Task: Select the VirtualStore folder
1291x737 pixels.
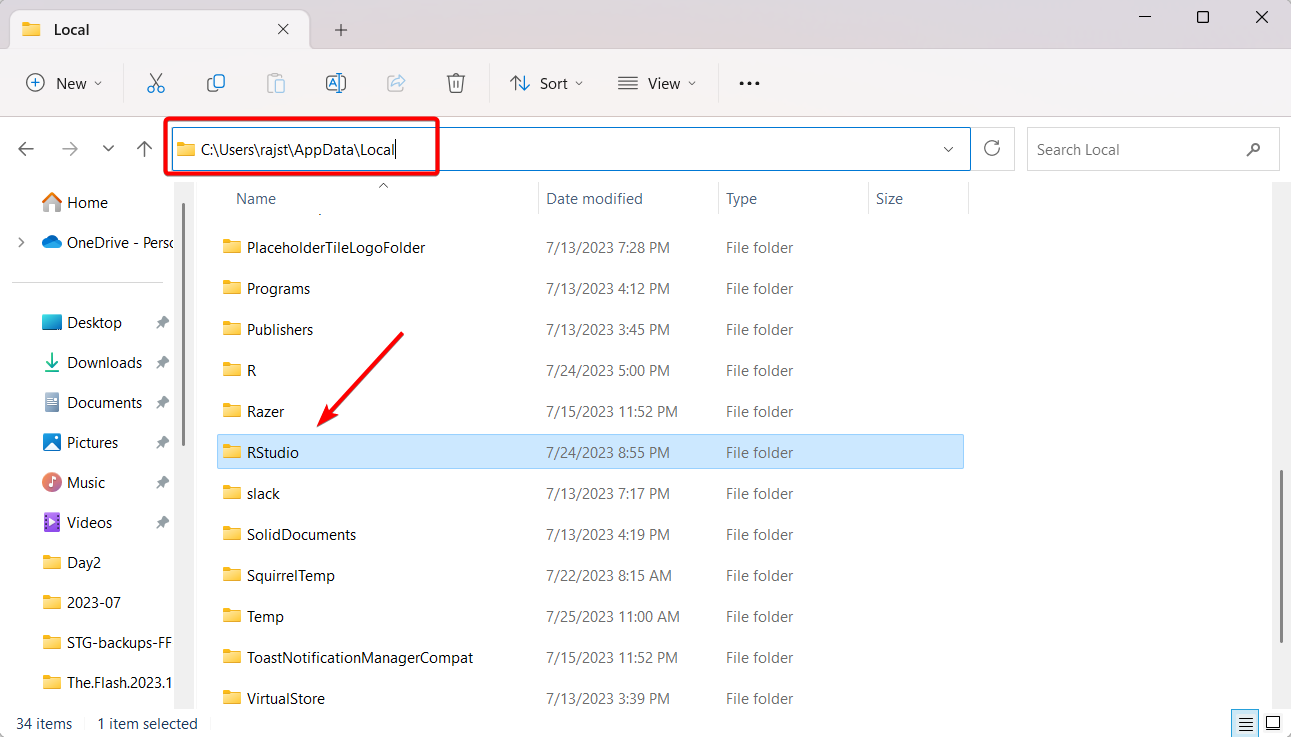Action: click(x=590, y=698)
